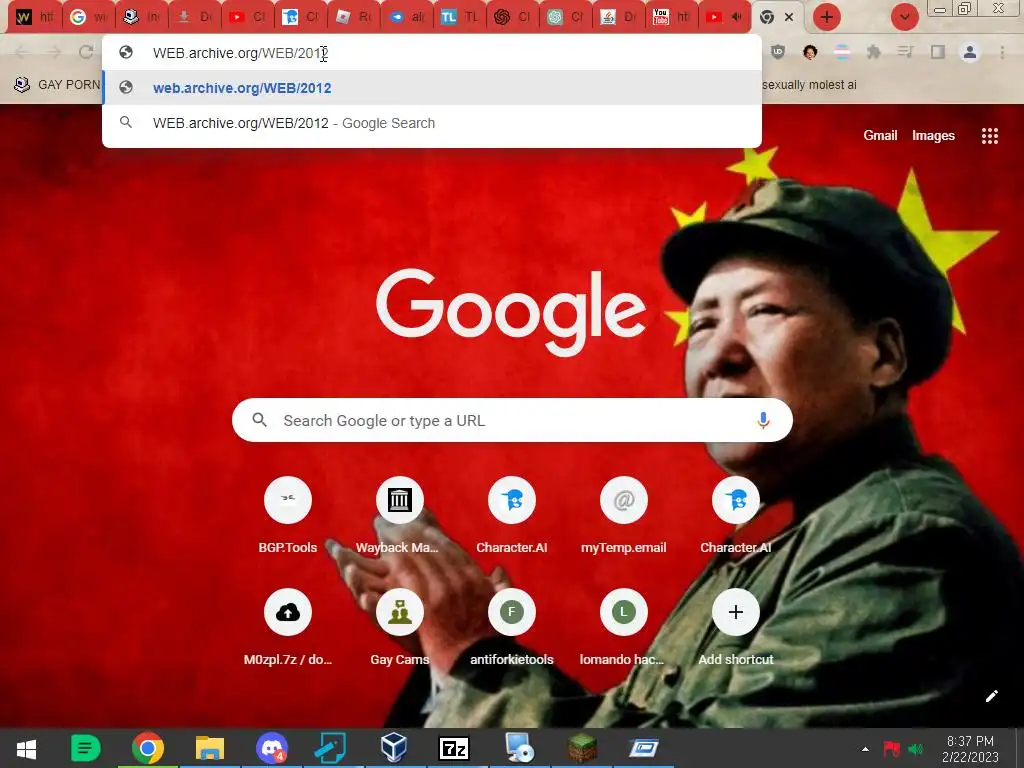
Task: Open the Windows Start menu
Action: coord(26,748)
